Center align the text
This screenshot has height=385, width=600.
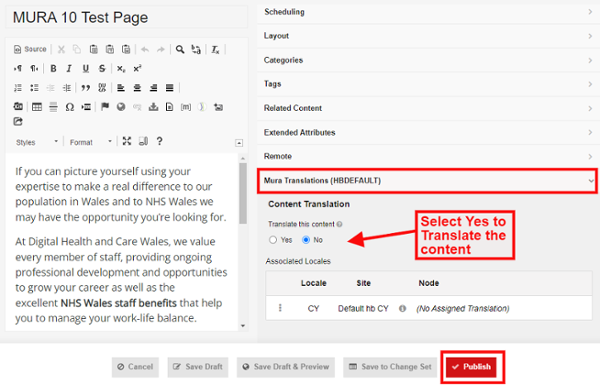pyautogui.click(x=137, y=88)
